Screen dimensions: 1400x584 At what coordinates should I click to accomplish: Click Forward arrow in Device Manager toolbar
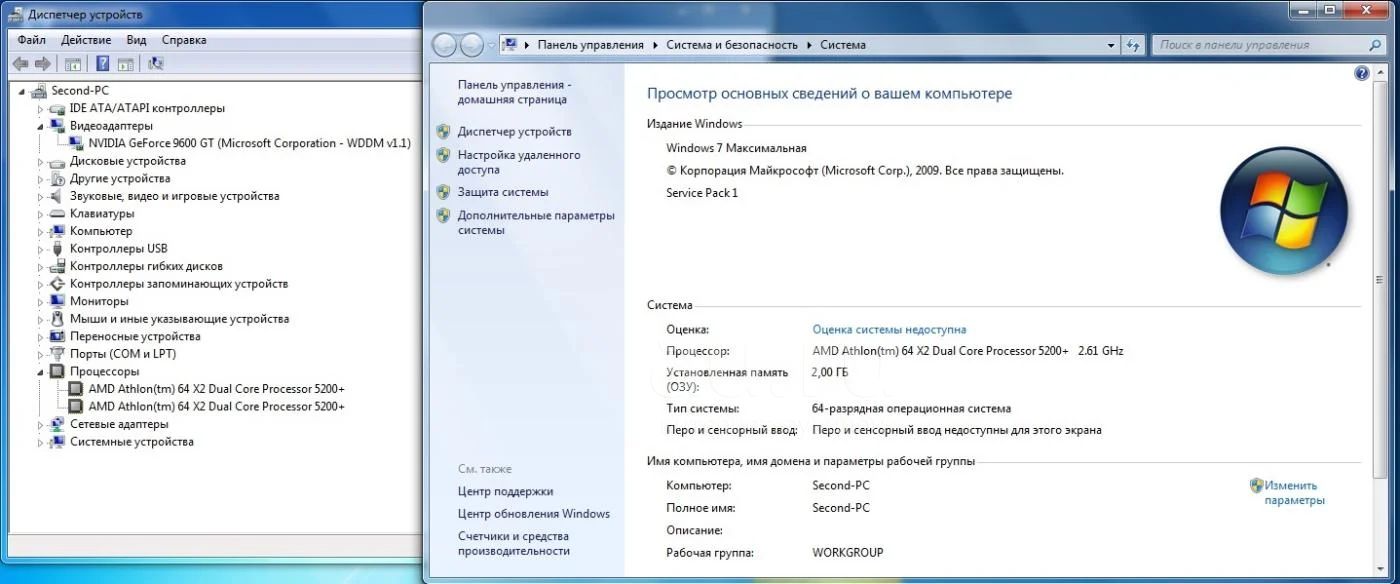pos(45,64)
